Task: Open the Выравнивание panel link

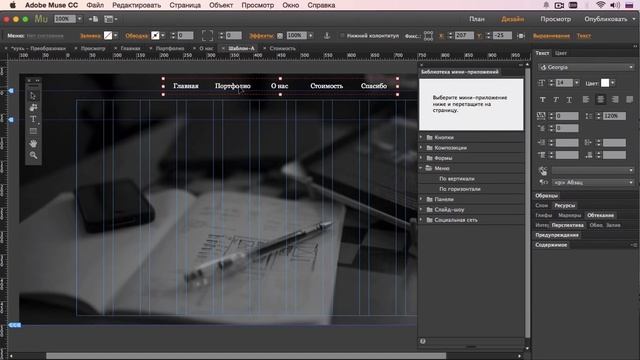Action: [551, 36]
